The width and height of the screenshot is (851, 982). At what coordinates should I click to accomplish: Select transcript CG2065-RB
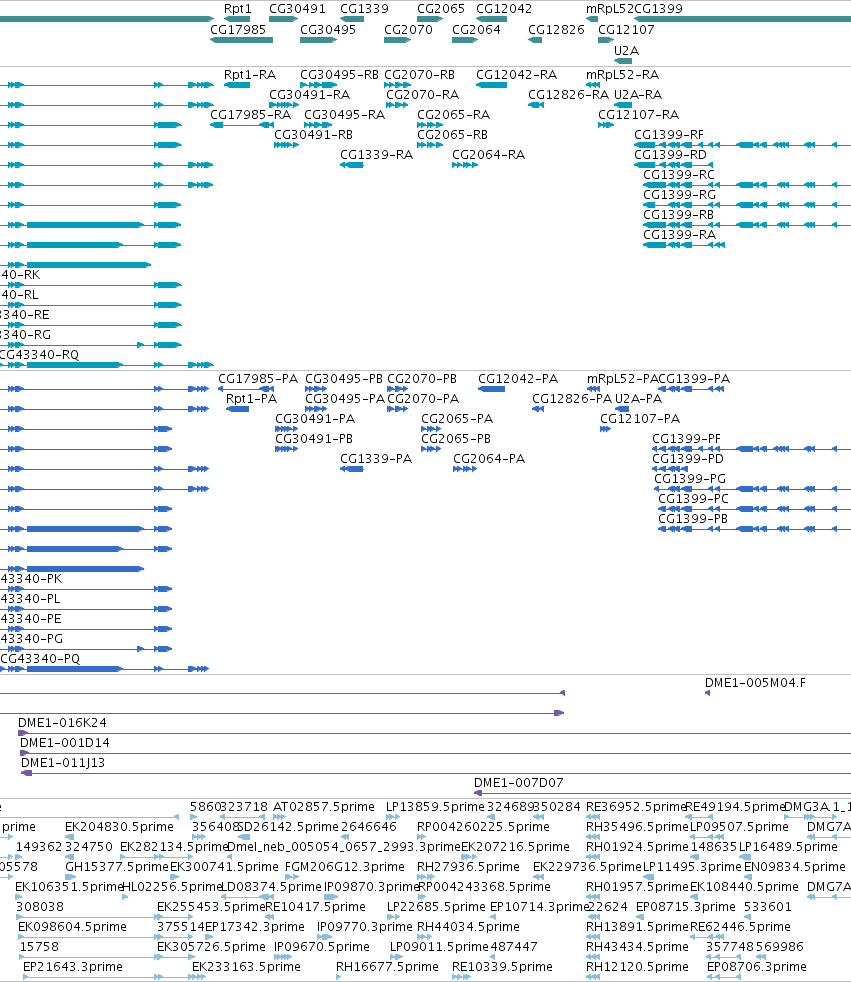click(x=452, y=135)
